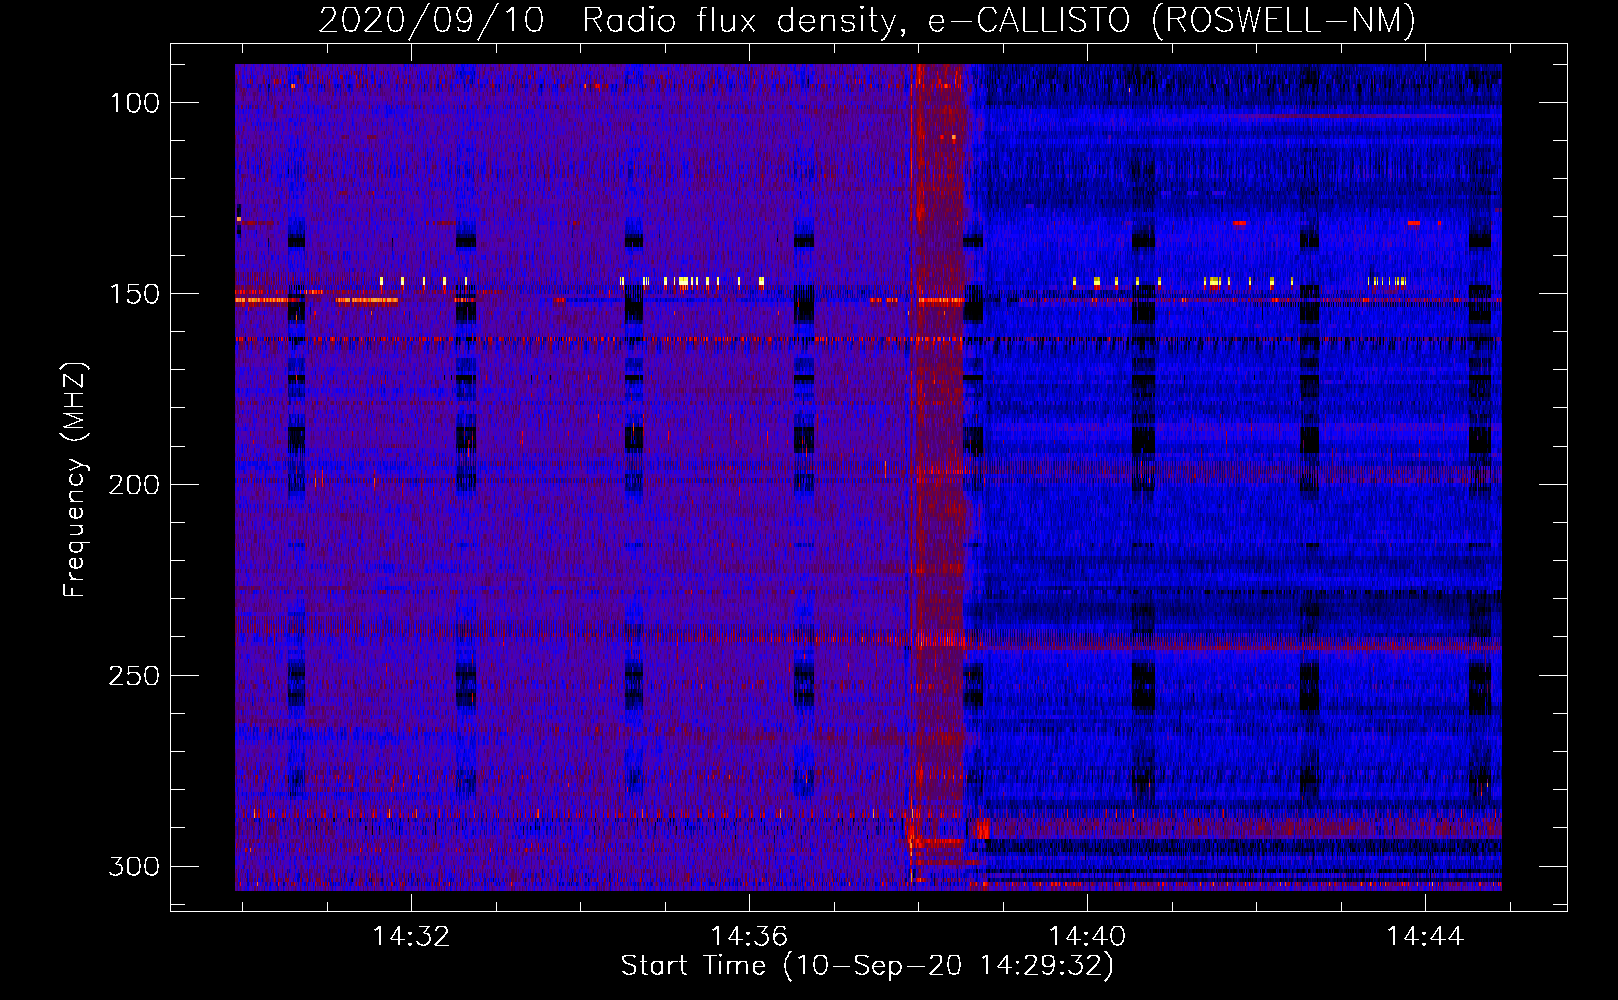Click the plot title '2020/09/10 Radio flux density'
This screenshot has height=1000, width=1618.
tap(867, 20)
